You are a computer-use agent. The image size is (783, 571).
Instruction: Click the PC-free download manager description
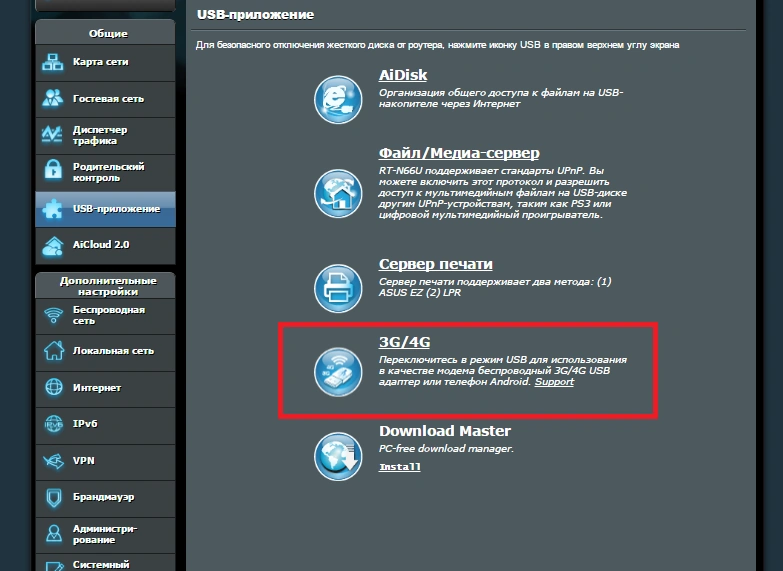(446, 449)
